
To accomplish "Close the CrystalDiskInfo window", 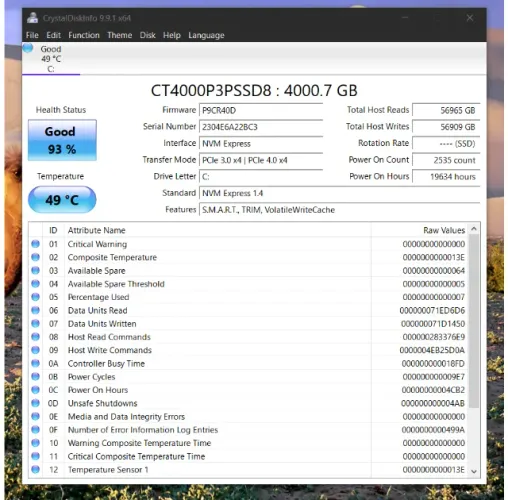I will [x=470, y=18].
